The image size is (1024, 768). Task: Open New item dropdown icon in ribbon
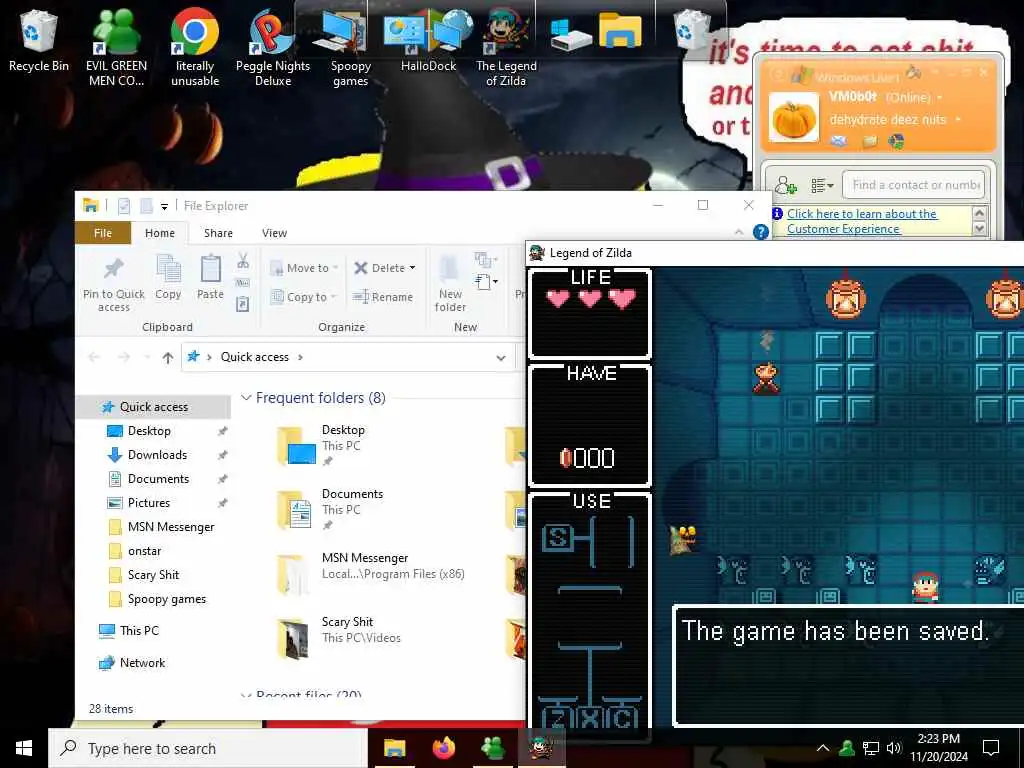(x=485, y=261)
